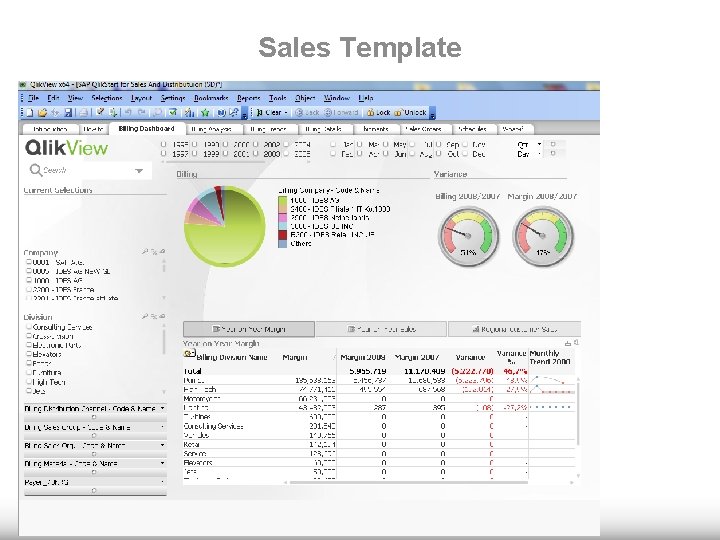Open the Clear button dropdown arrow
Viewport: 720px width, 540px height.
286,112
